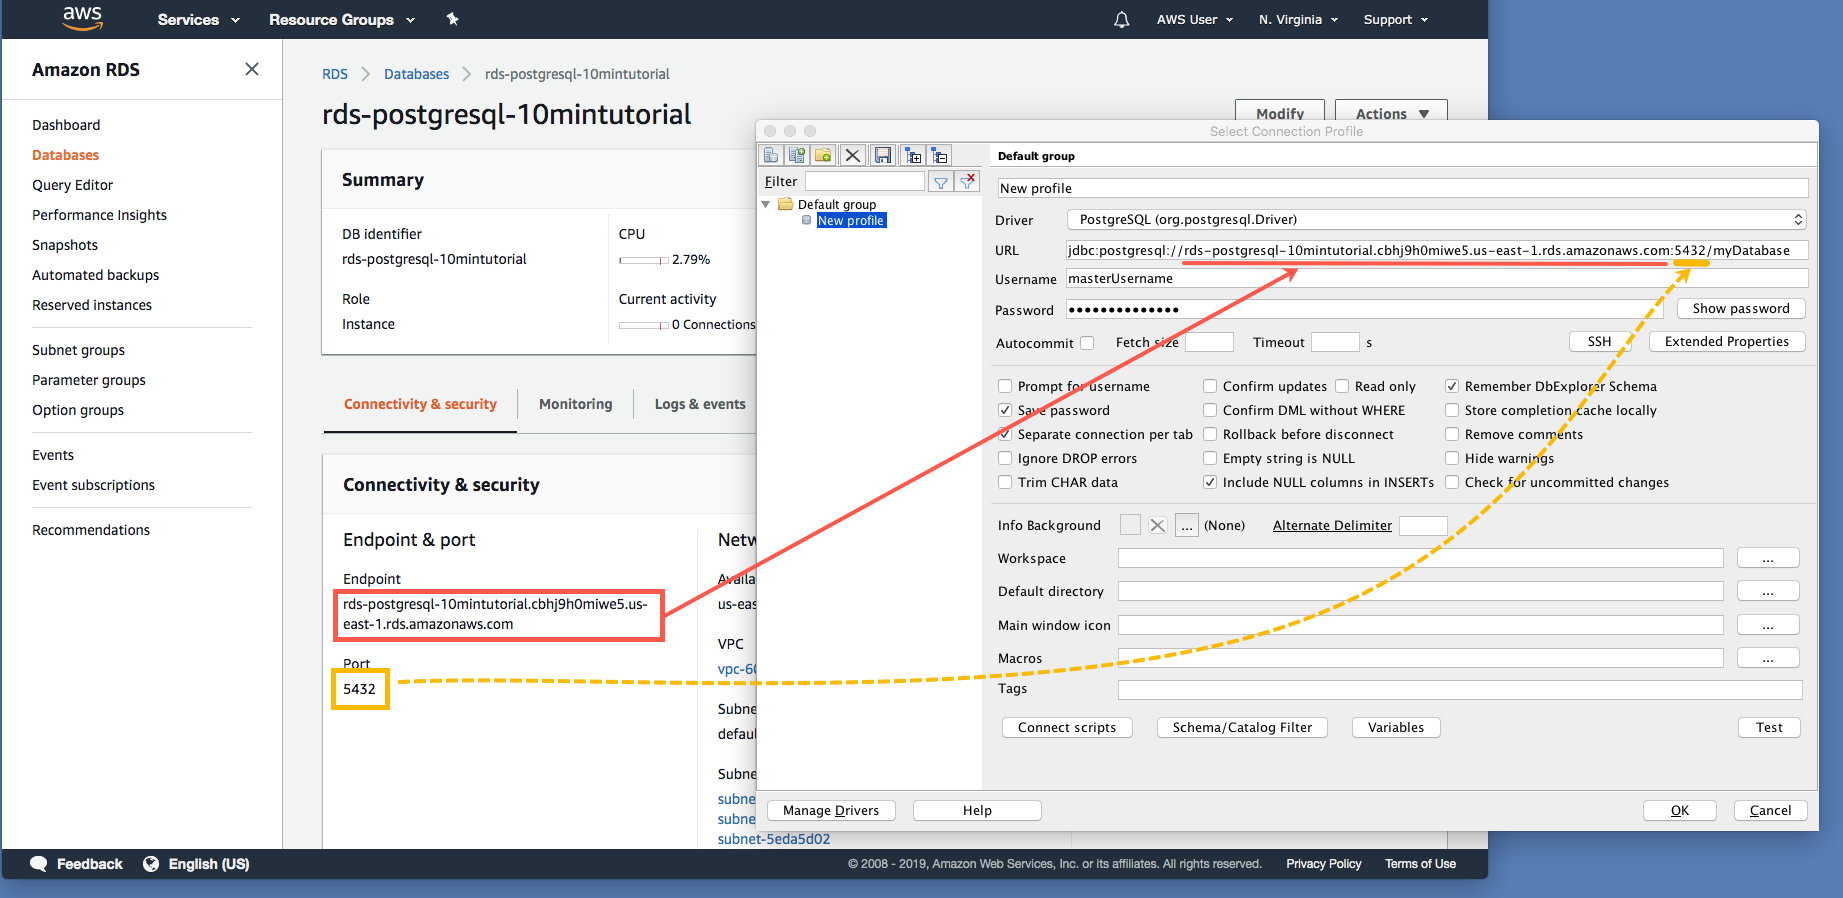Click the delete profile X icon in toolbar
This screenshot has width=1843, height=898.
point(852,155)
